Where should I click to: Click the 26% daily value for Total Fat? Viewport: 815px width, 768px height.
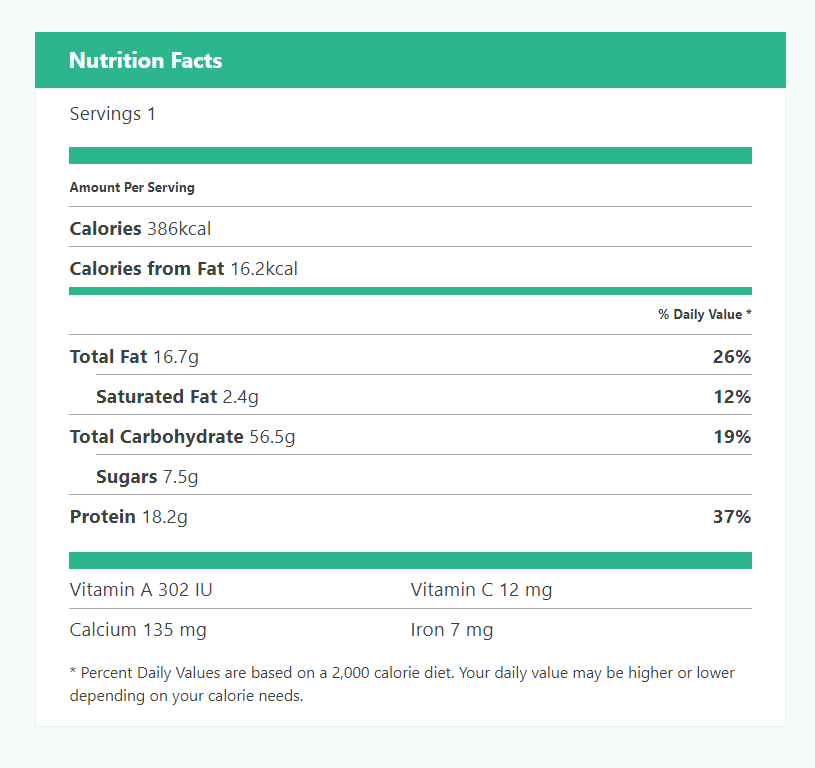click(x=731, y=357)
